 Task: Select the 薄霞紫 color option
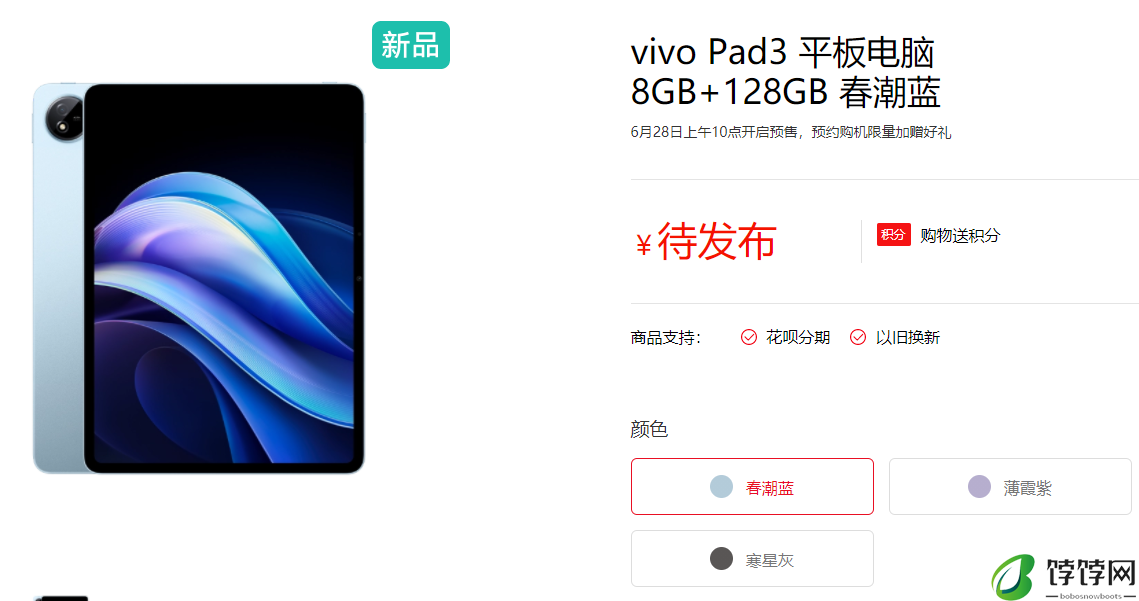pos(1010,486)
